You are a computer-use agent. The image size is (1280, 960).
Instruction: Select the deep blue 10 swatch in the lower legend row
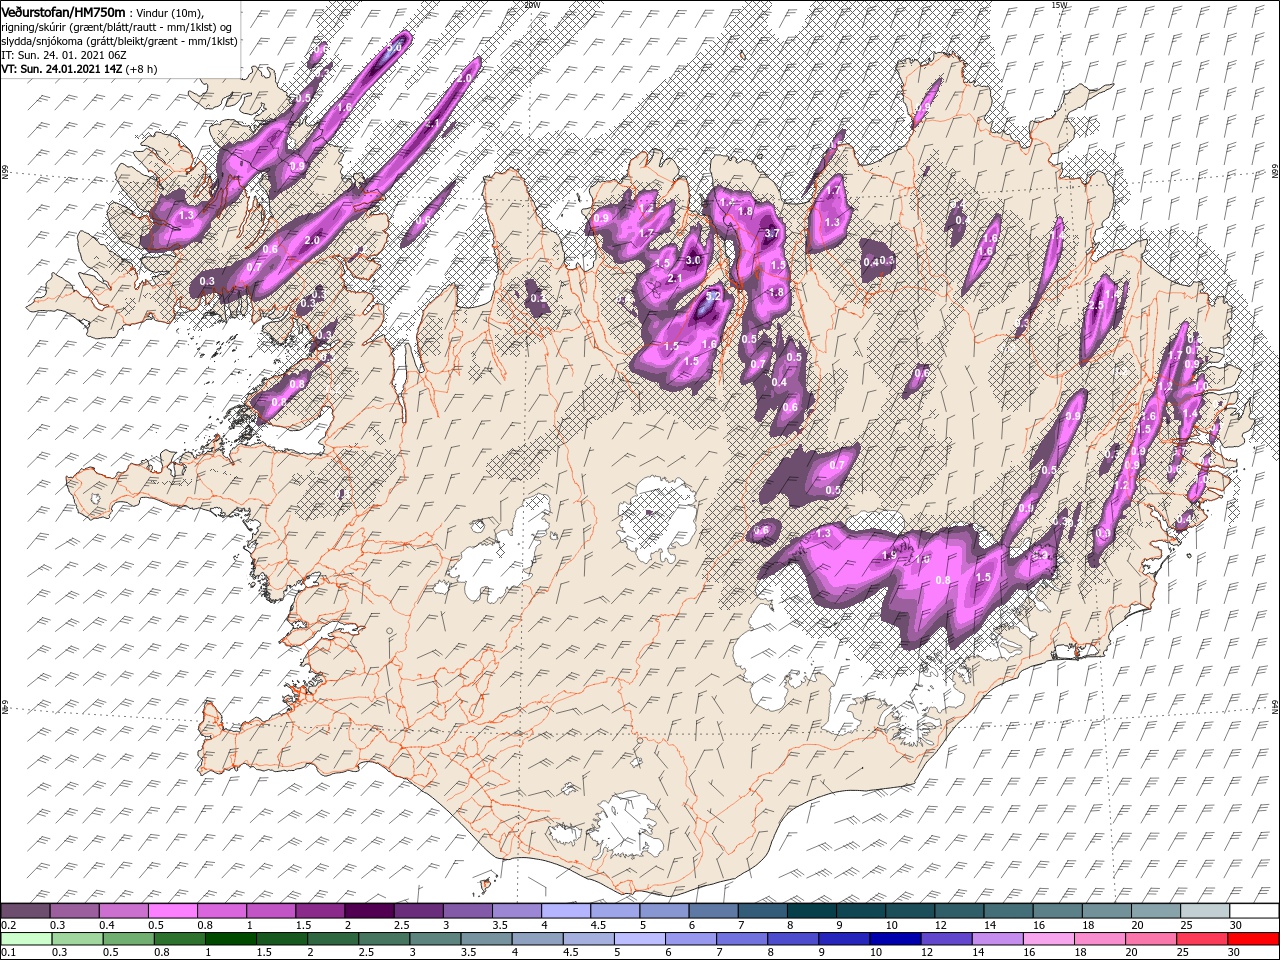[894, 939]
